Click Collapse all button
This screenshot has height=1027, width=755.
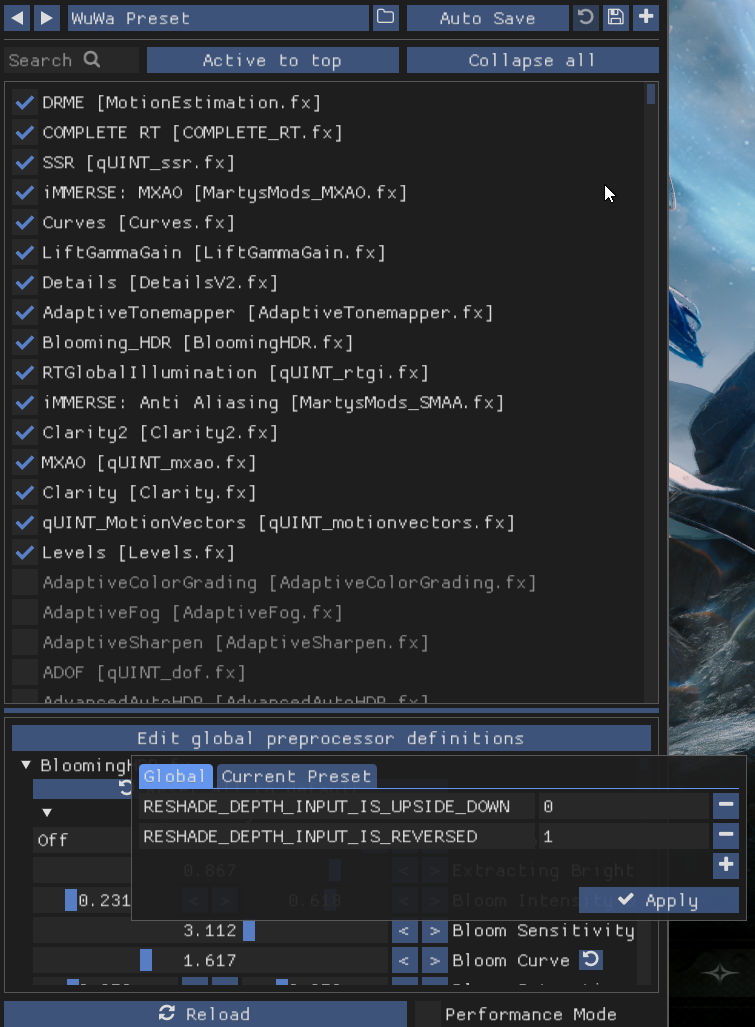coord(532,60)
